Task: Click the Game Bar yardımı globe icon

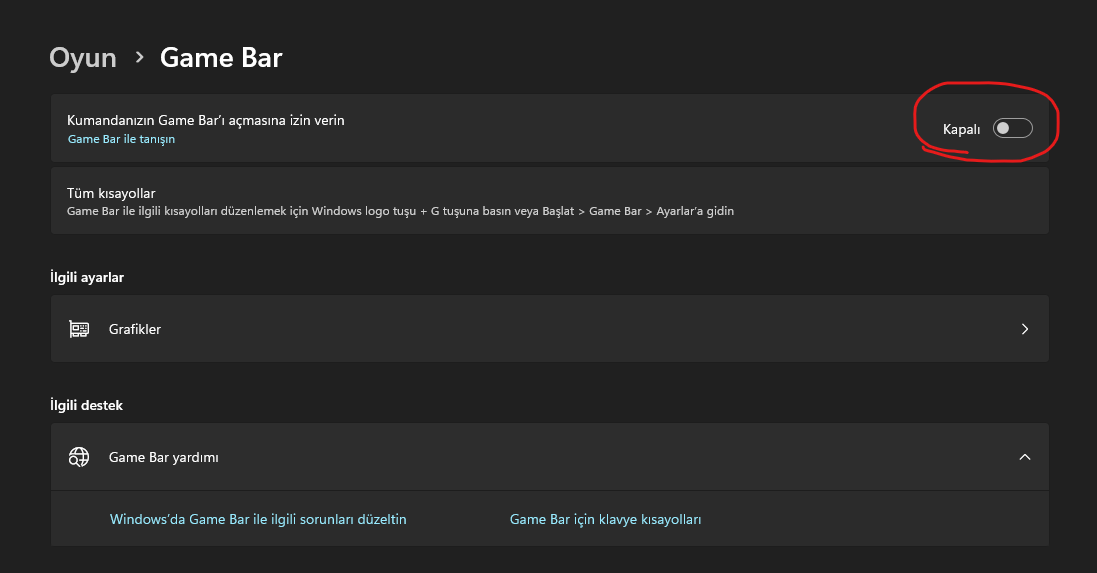Action: (79, 457)
